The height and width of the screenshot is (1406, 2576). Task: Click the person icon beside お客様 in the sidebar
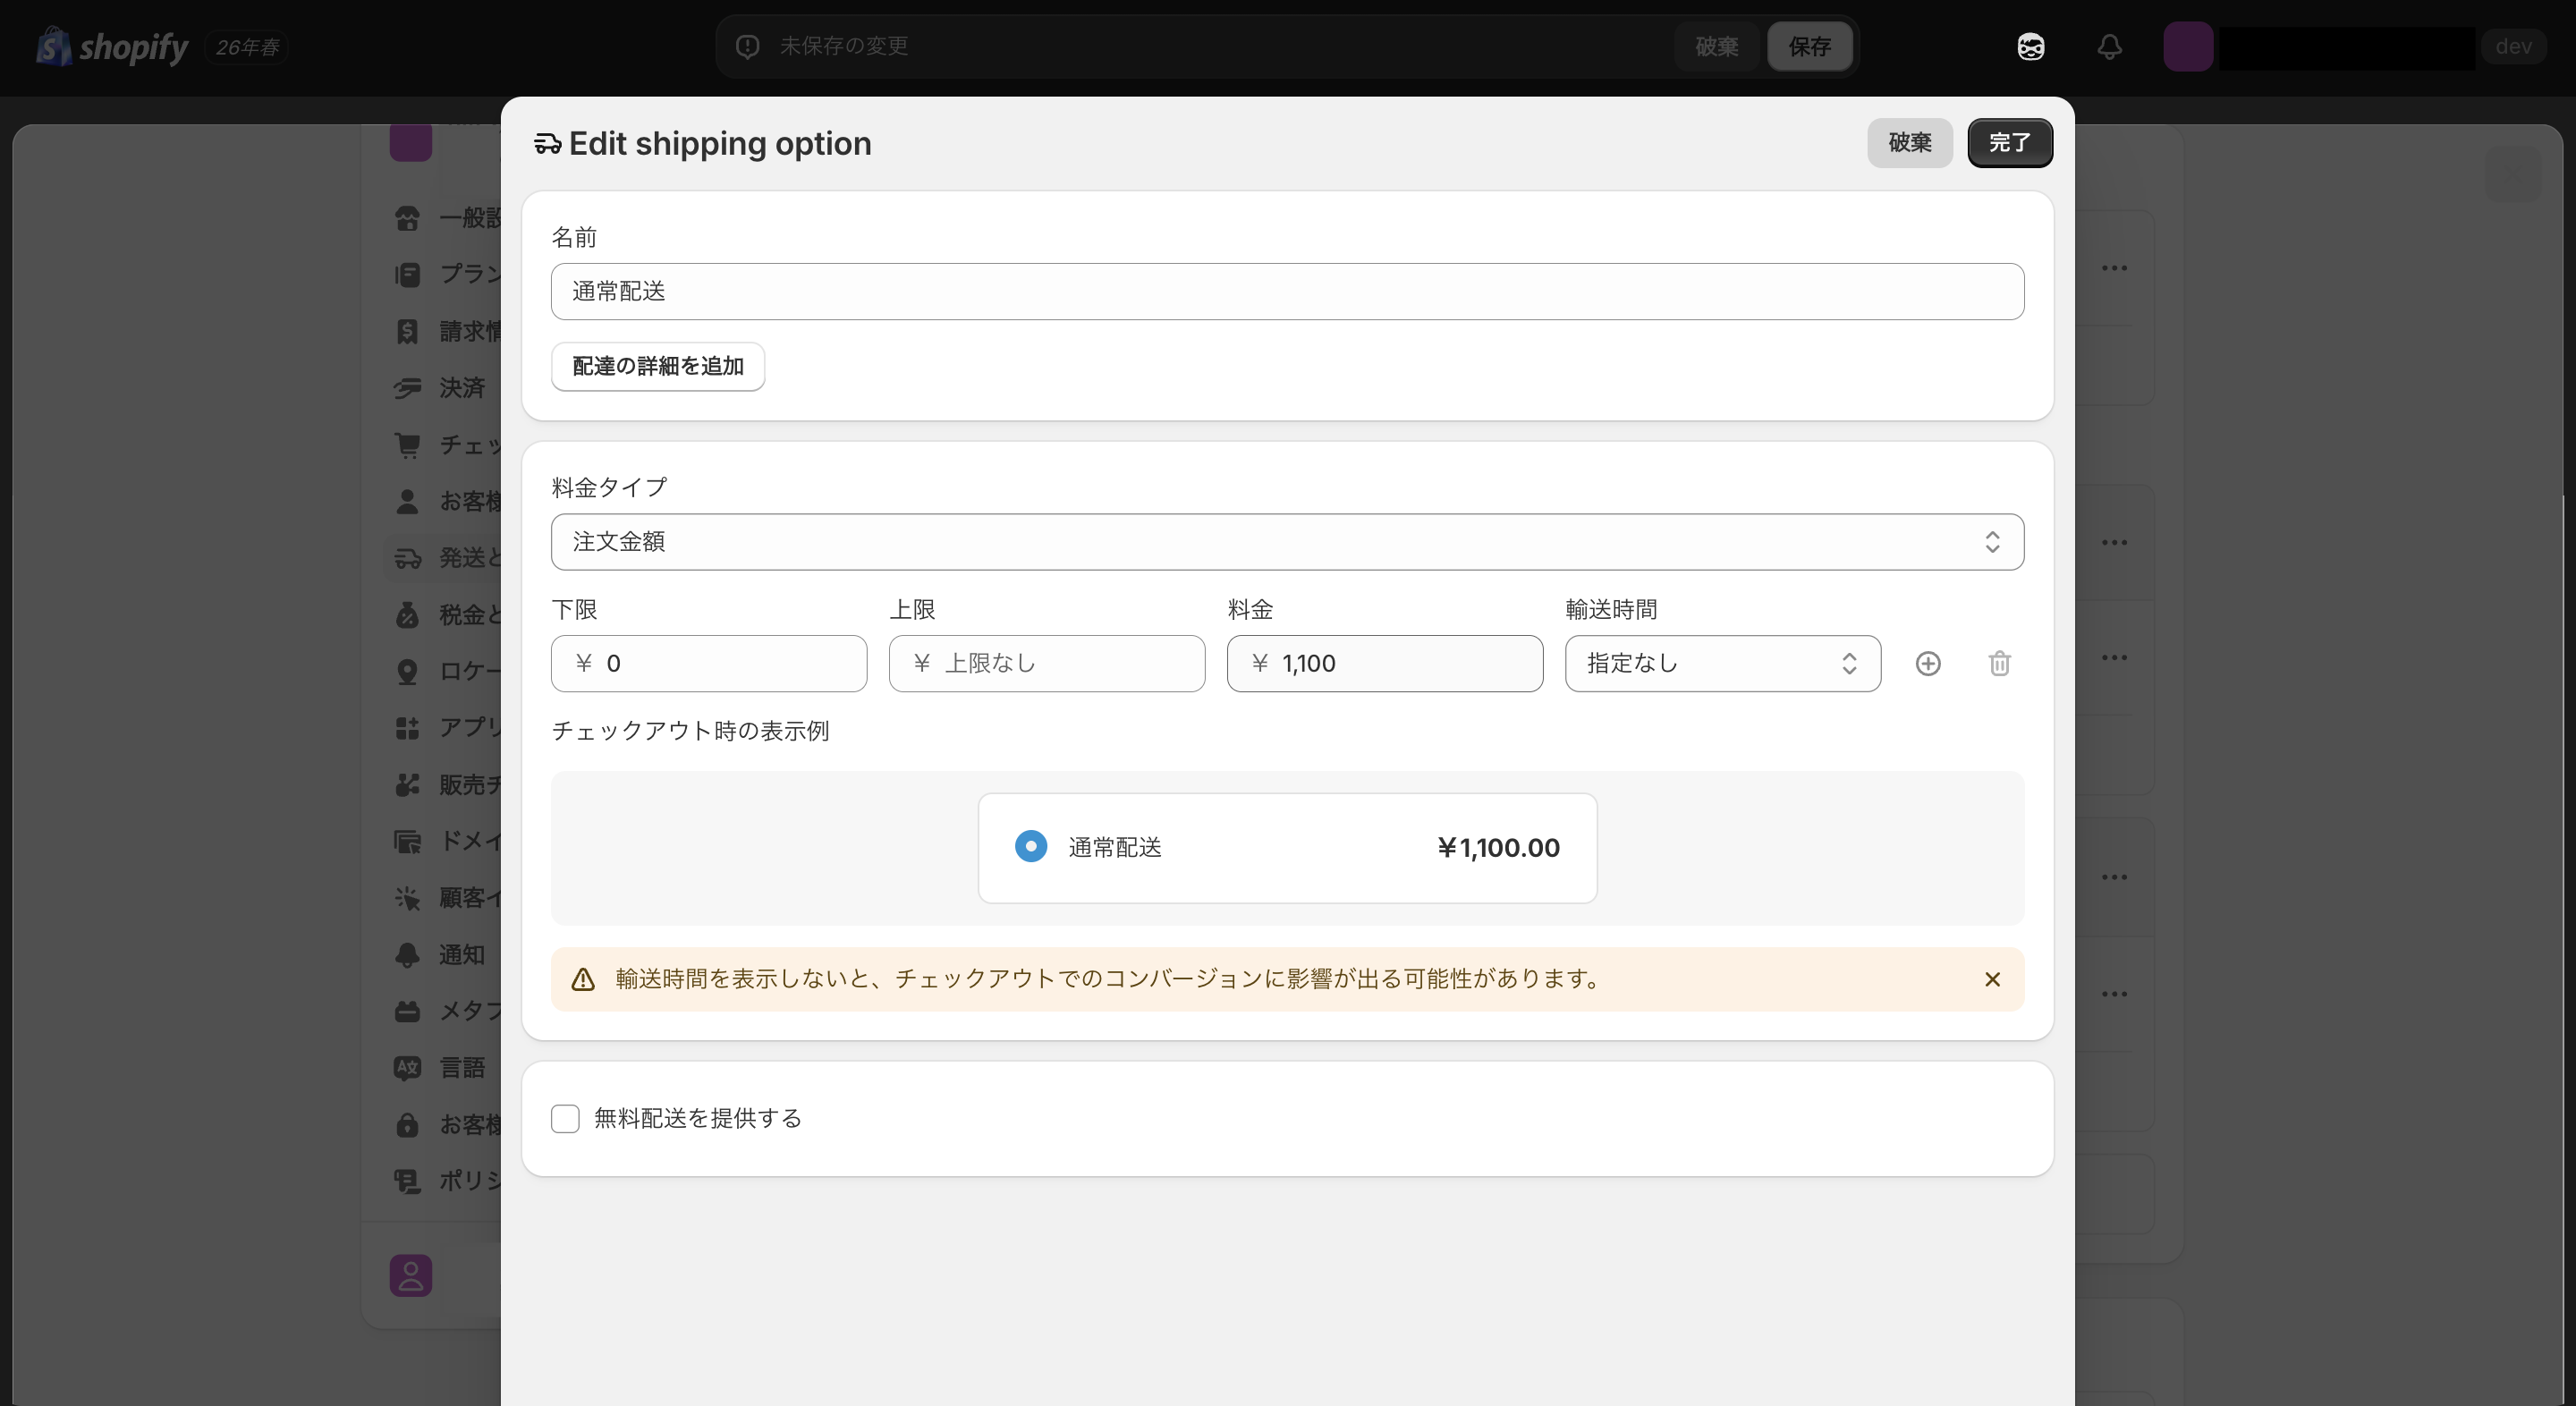tap(407, 501)
